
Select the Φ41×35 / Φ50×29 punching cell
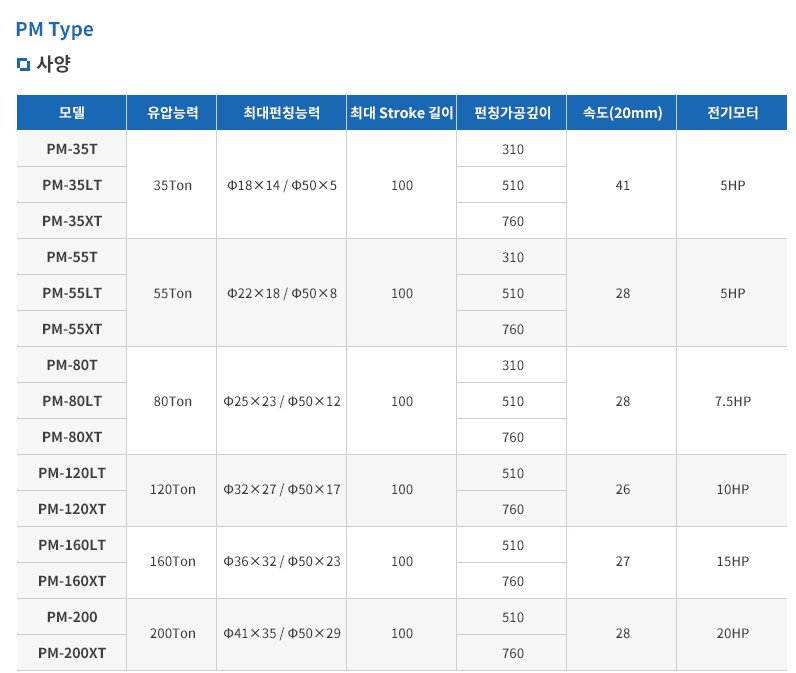click(x=281, y=634)
